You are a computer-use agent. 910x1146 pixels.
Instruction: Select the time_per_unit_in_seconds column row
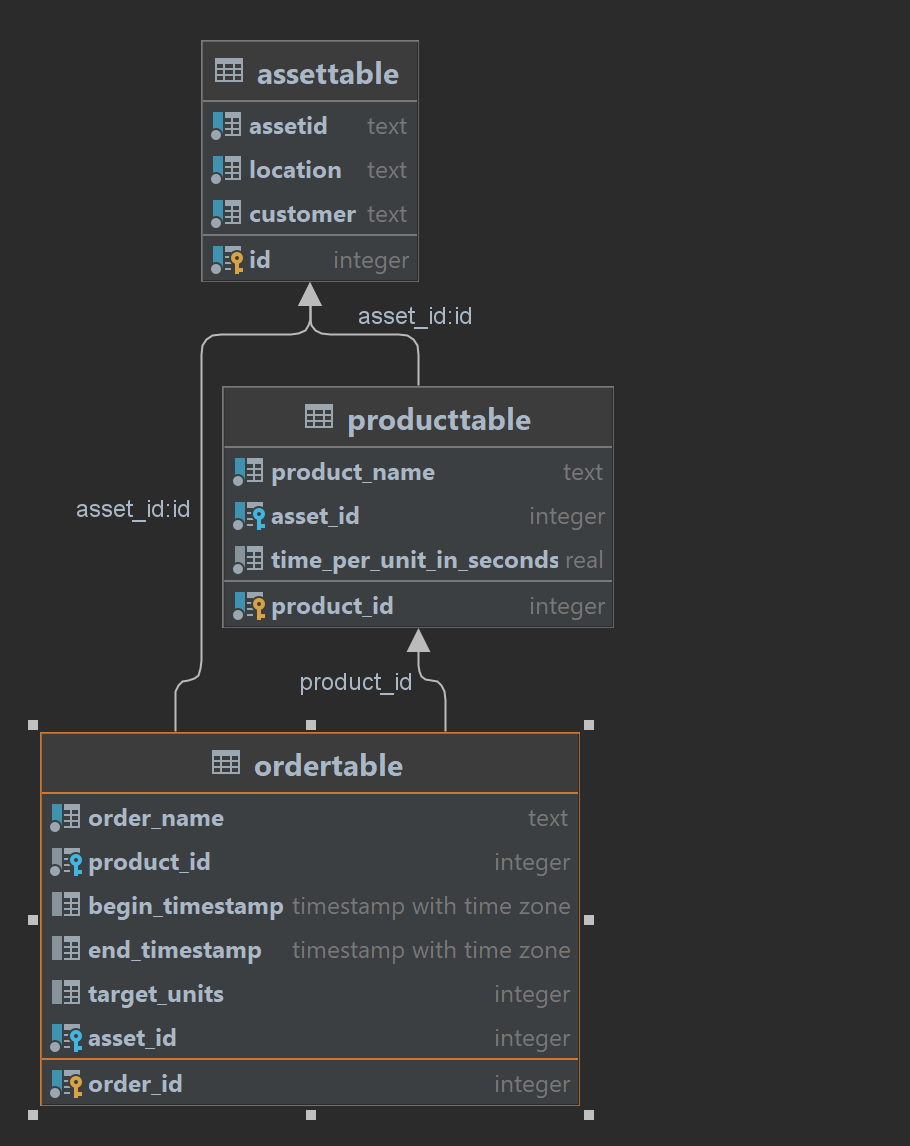[x=400, y=559]
